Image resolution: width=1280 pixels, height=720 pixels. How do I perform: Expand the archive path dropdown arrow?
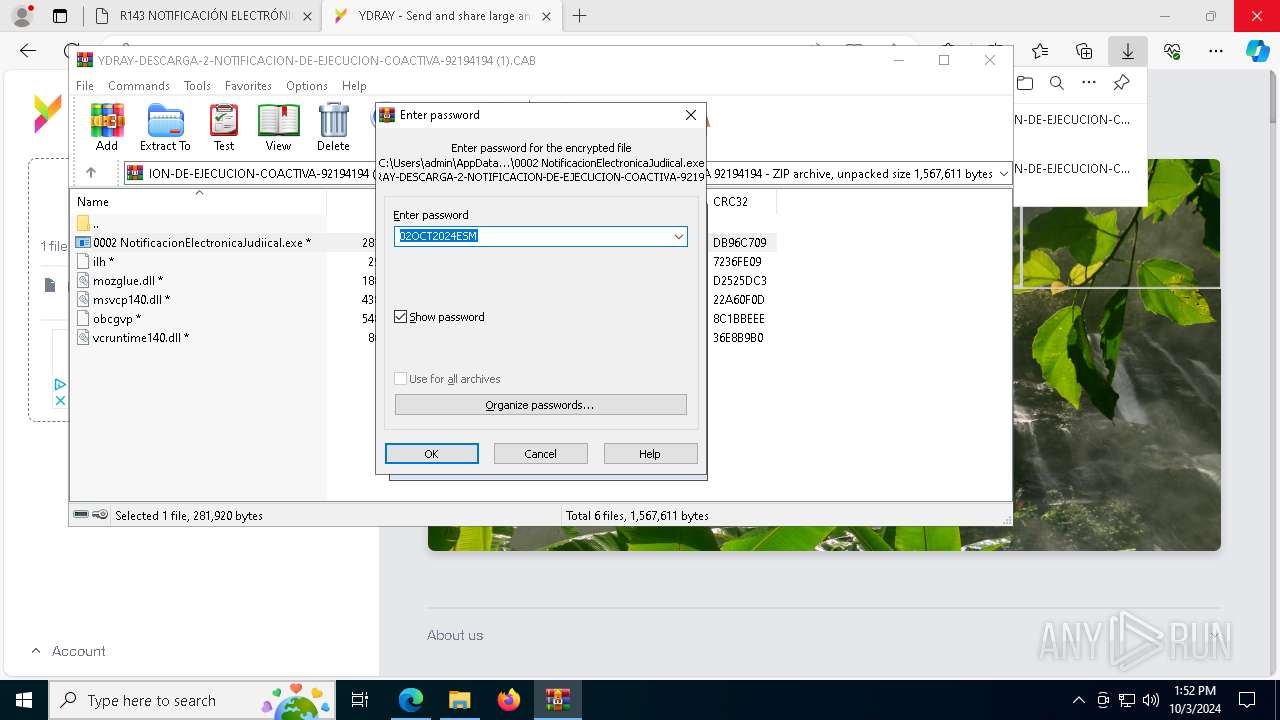click(x=1003, y=174)
